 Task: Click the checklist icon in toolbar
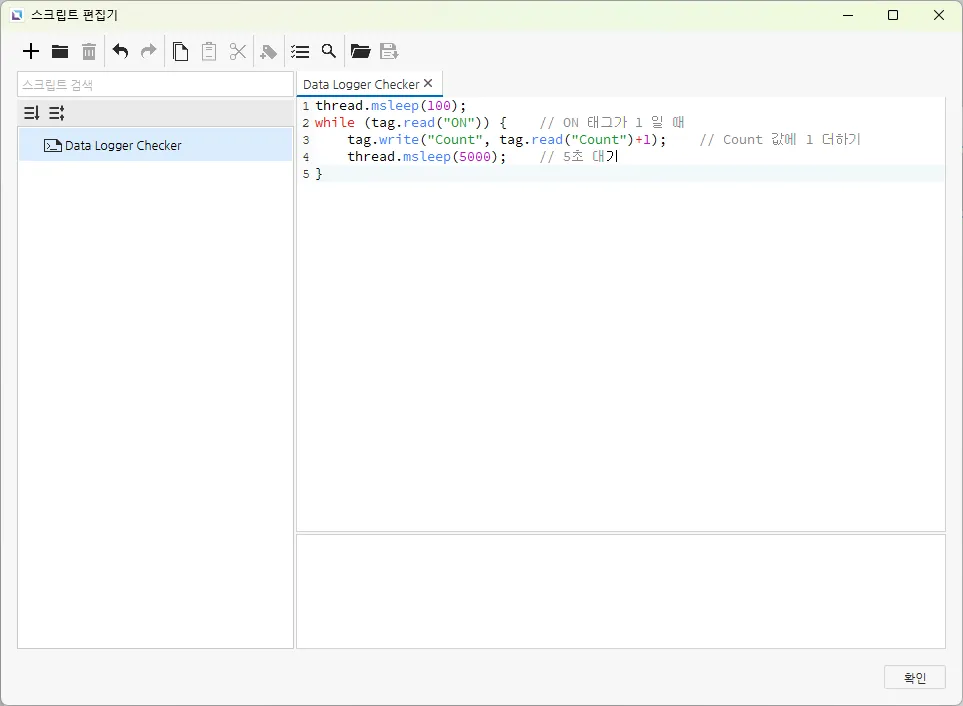click(299, 51)
